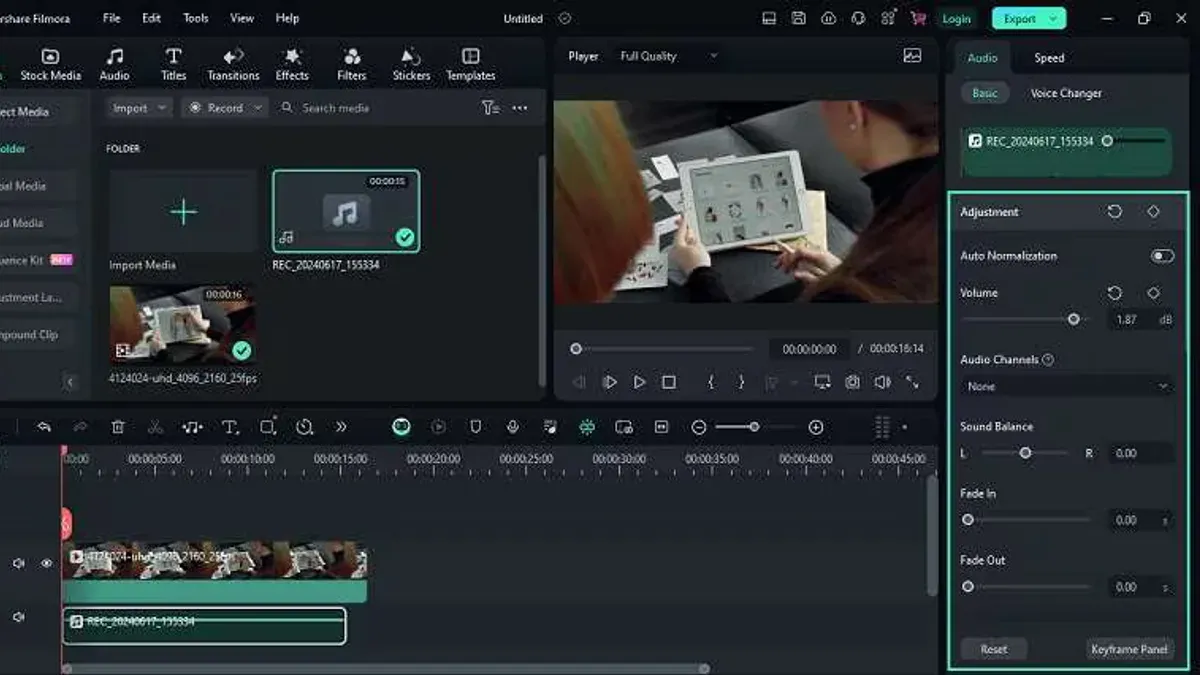The height and width of the screenshot is (675, 1200).
Task: Open the Export dropdown arrow
Action: click(1053, 18)
